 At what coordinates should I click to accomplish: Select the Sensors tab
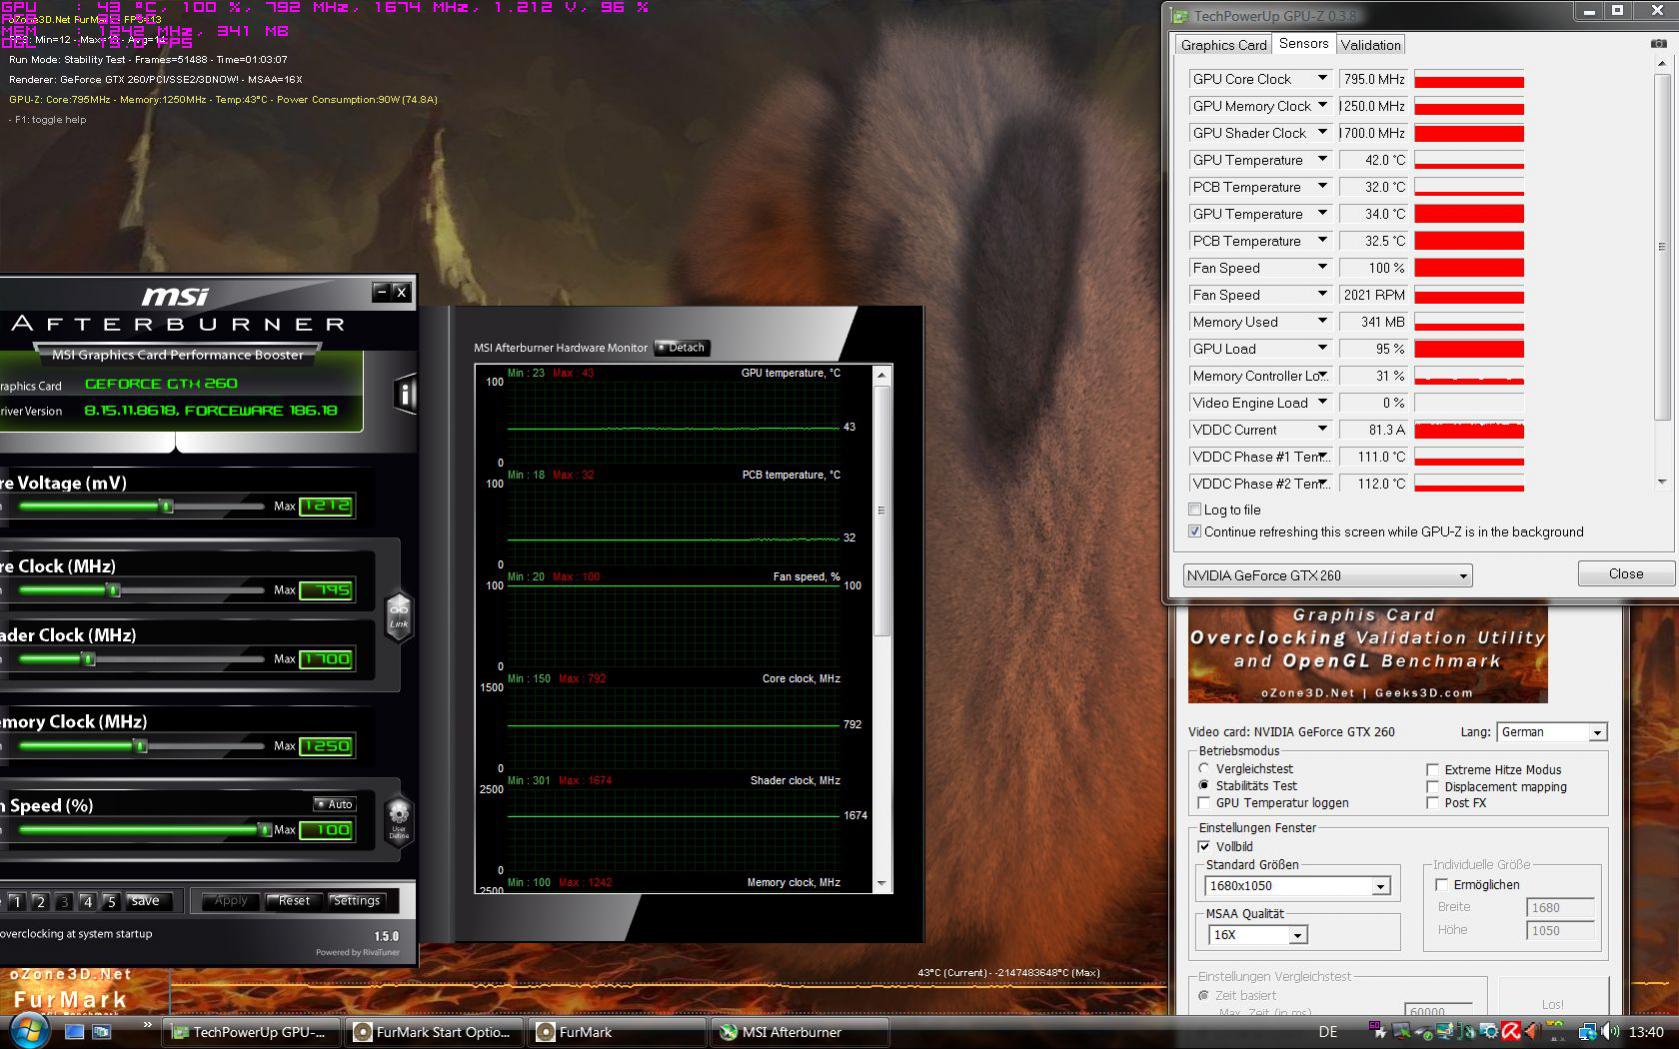tap(1303, 44)
